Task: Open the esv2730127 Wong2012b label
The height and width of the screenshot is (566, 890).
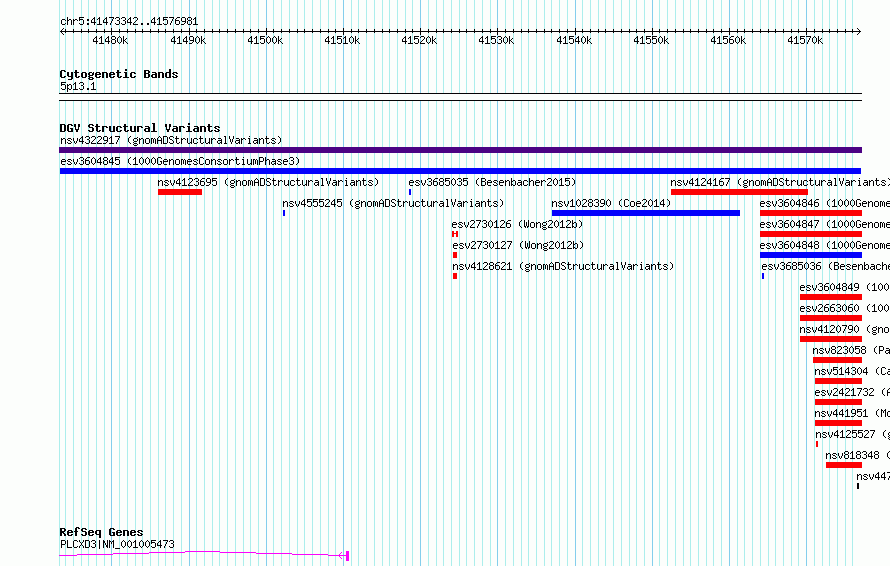Action: click(518, 245)
